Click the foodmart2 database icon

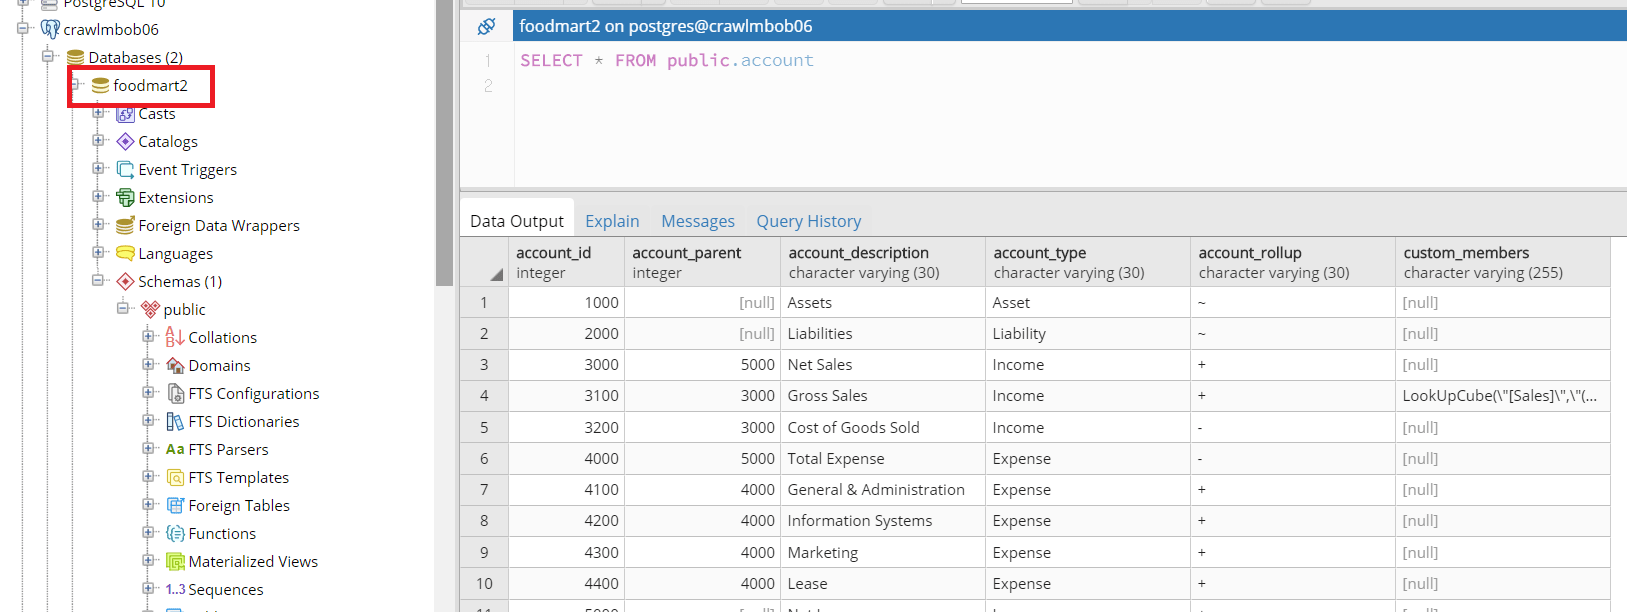[x=100, y=85]
